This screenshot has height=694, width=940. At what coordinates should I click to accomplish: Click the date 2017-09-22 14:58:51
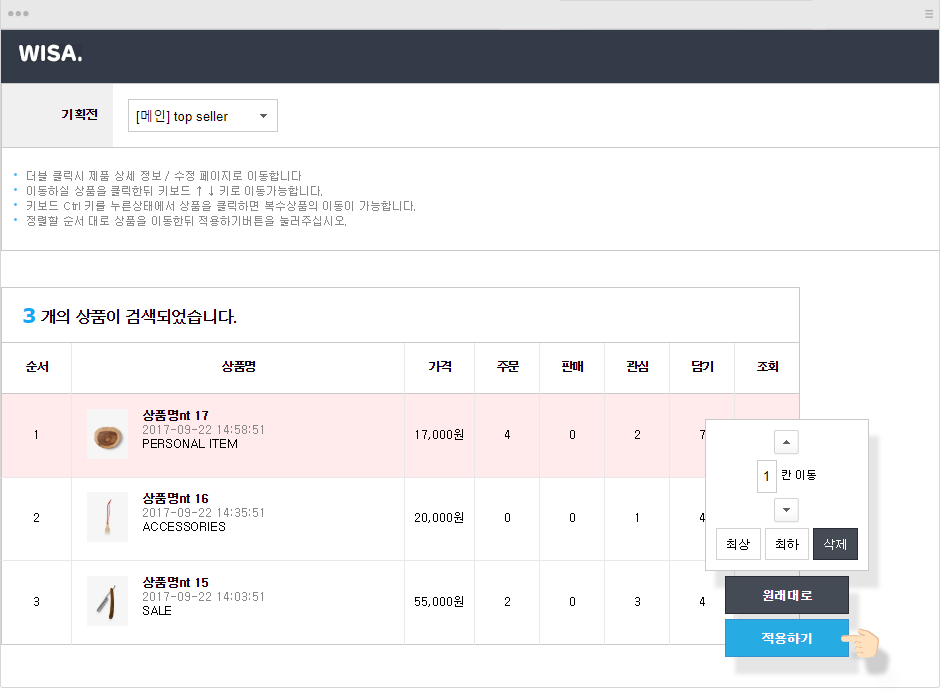click(x=203, y=430)
